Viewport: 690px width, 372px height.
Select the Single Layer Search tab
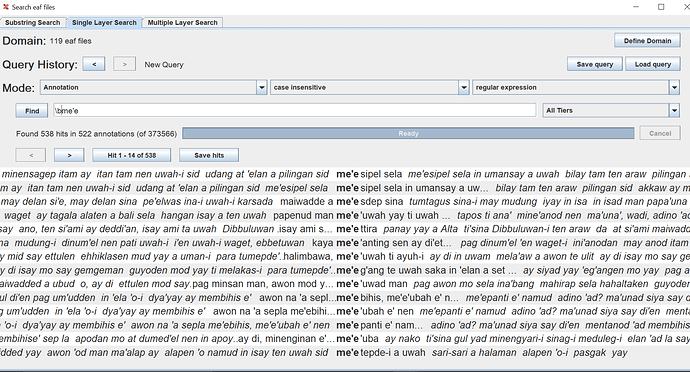pyautogui.click(x=104, y=22)
